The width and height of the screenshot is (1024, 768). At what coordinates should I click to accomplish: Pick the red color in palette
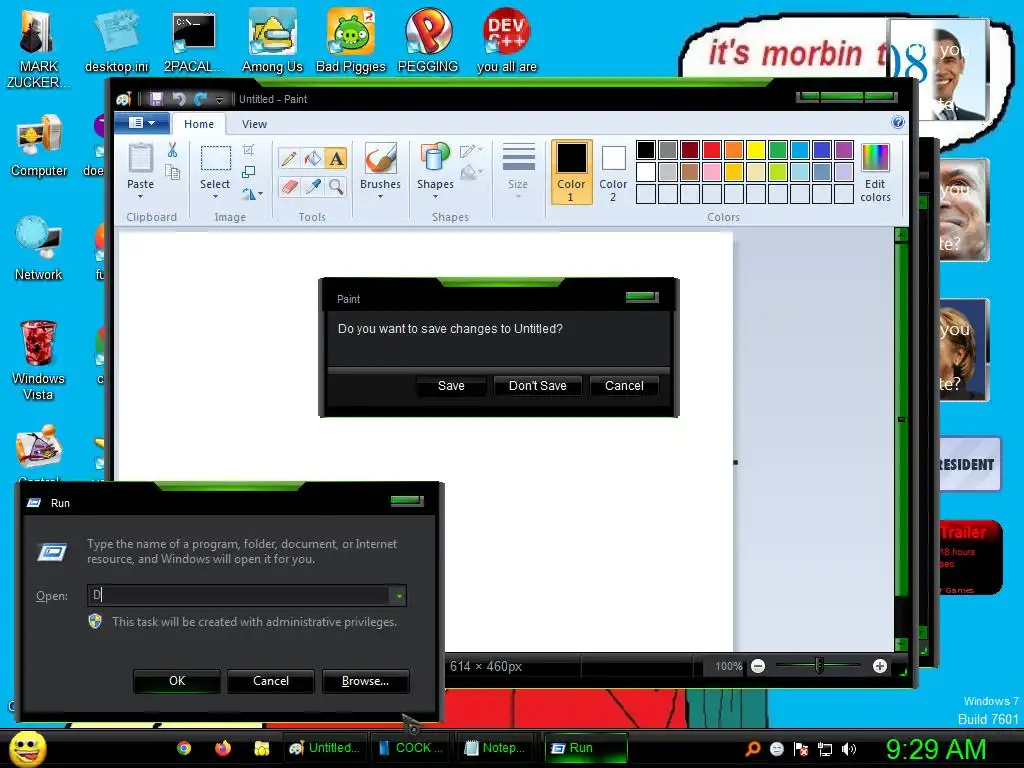(x=712, y=150)
